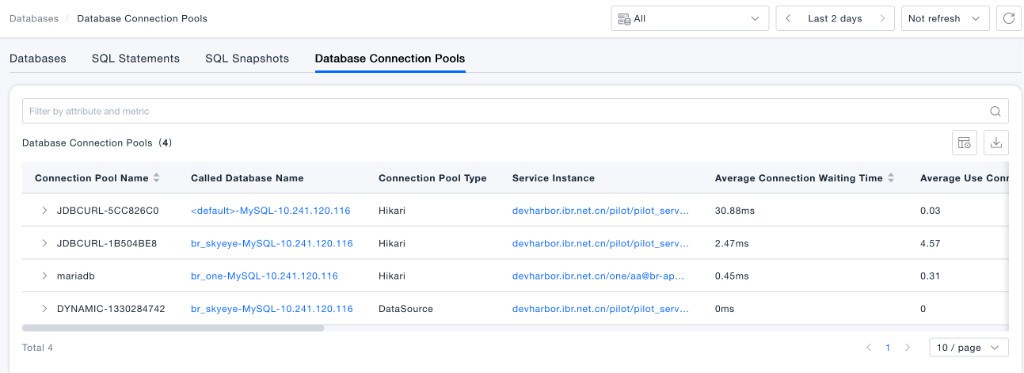Click Hikari type in mariadb row
The height and width of the screenshot is (373, 1024).
(392, 276)
